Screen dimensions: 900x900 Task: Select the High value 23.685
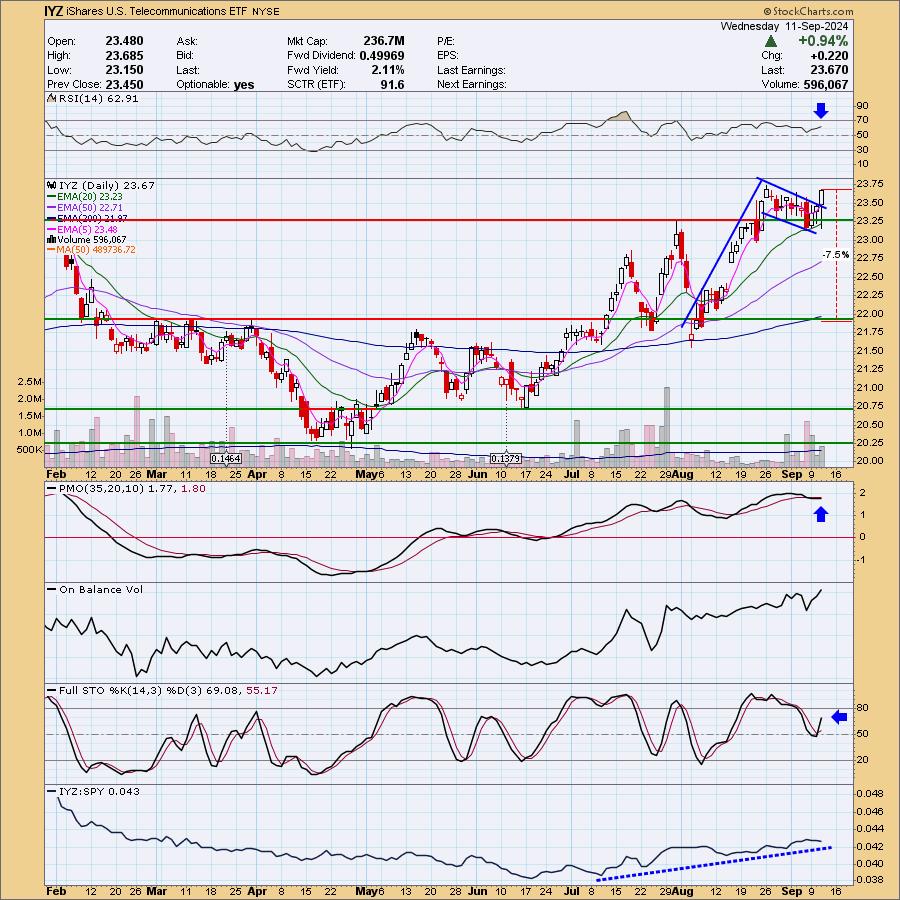tap(124, 55)
